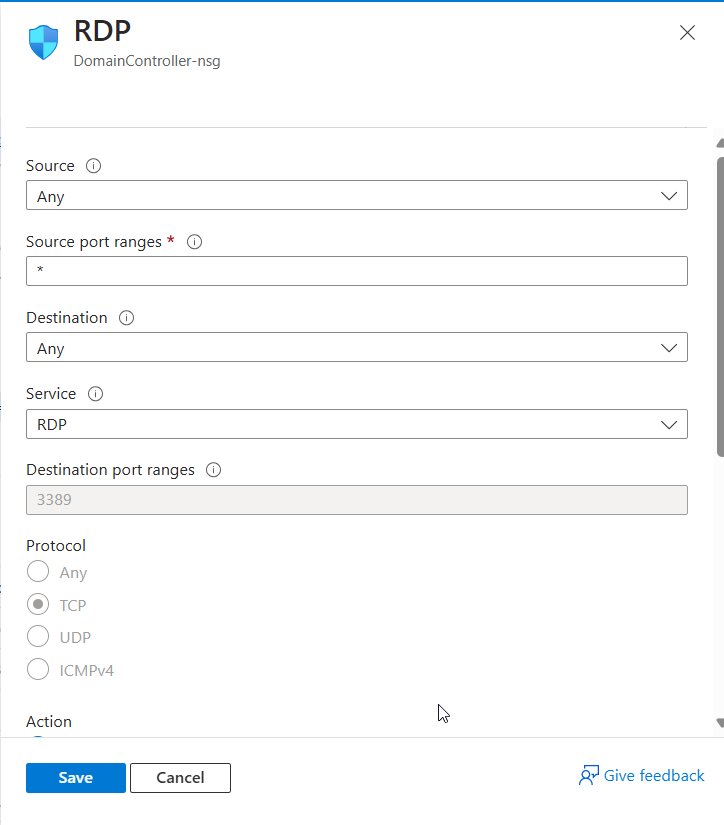Screen dimensions: 724x825
Task: Close the RDP rule panel
Action: (x=687, y=33)
